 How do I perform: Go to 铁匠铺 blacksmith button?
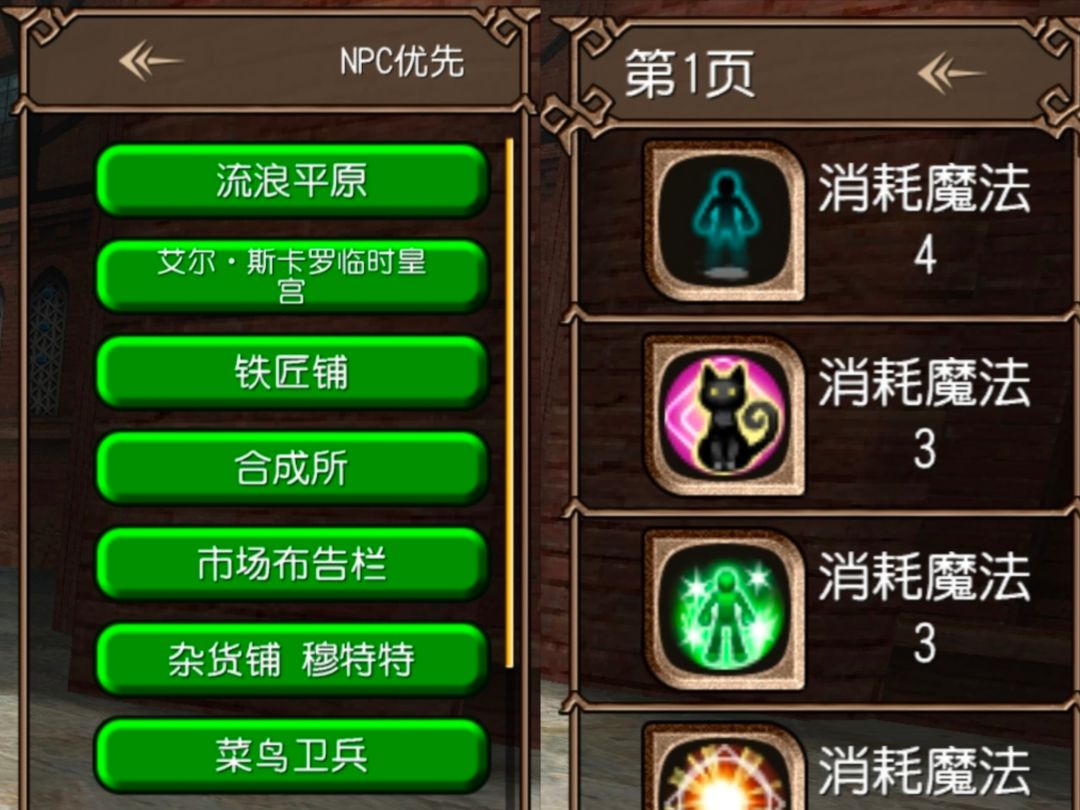click(292, 372)
